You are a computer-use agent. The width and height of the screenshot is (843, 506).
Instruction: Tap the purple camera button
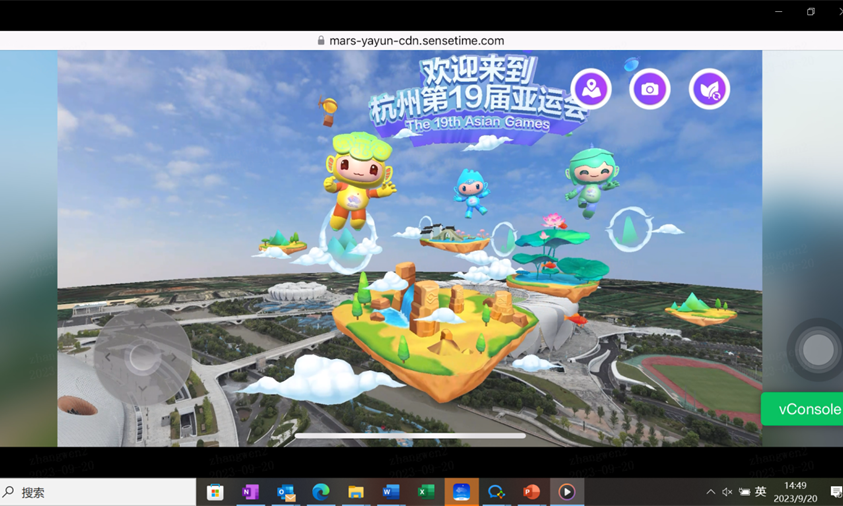click(x=649, y=89)
